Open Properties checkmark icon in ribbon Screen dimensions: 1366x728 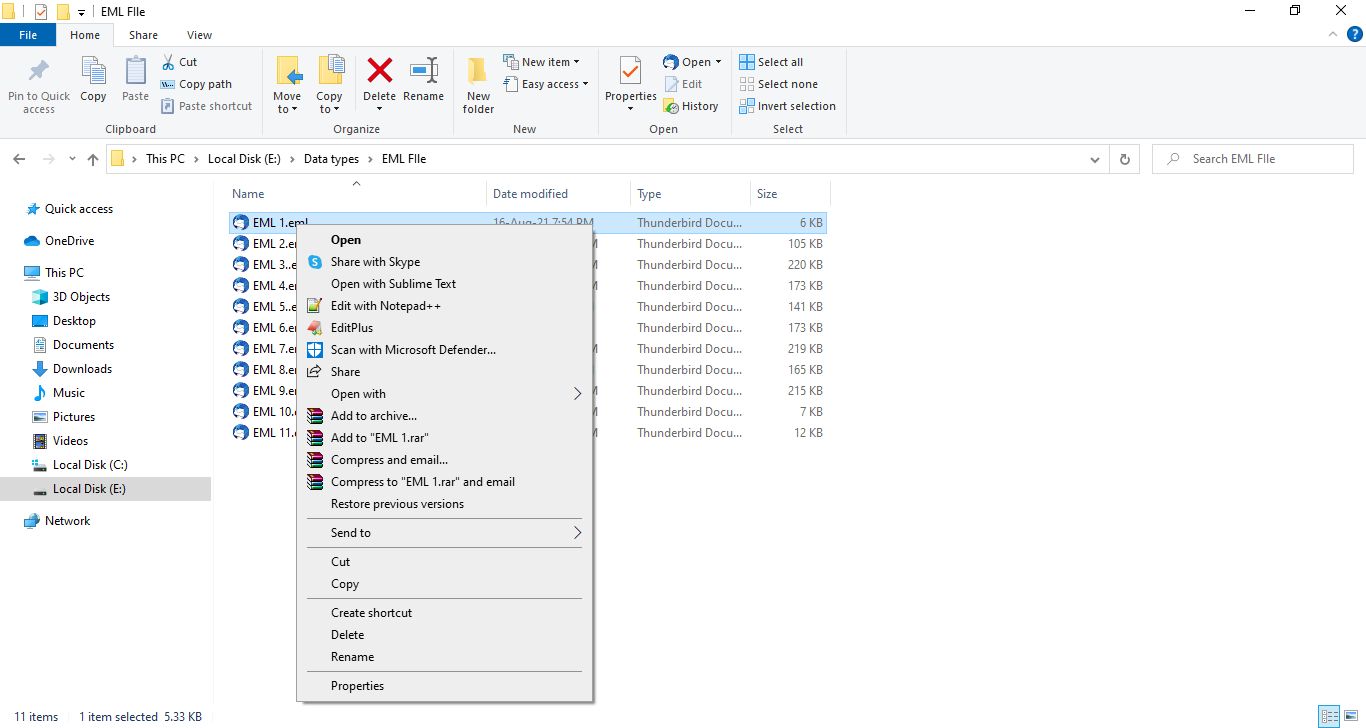coord(630,71)
